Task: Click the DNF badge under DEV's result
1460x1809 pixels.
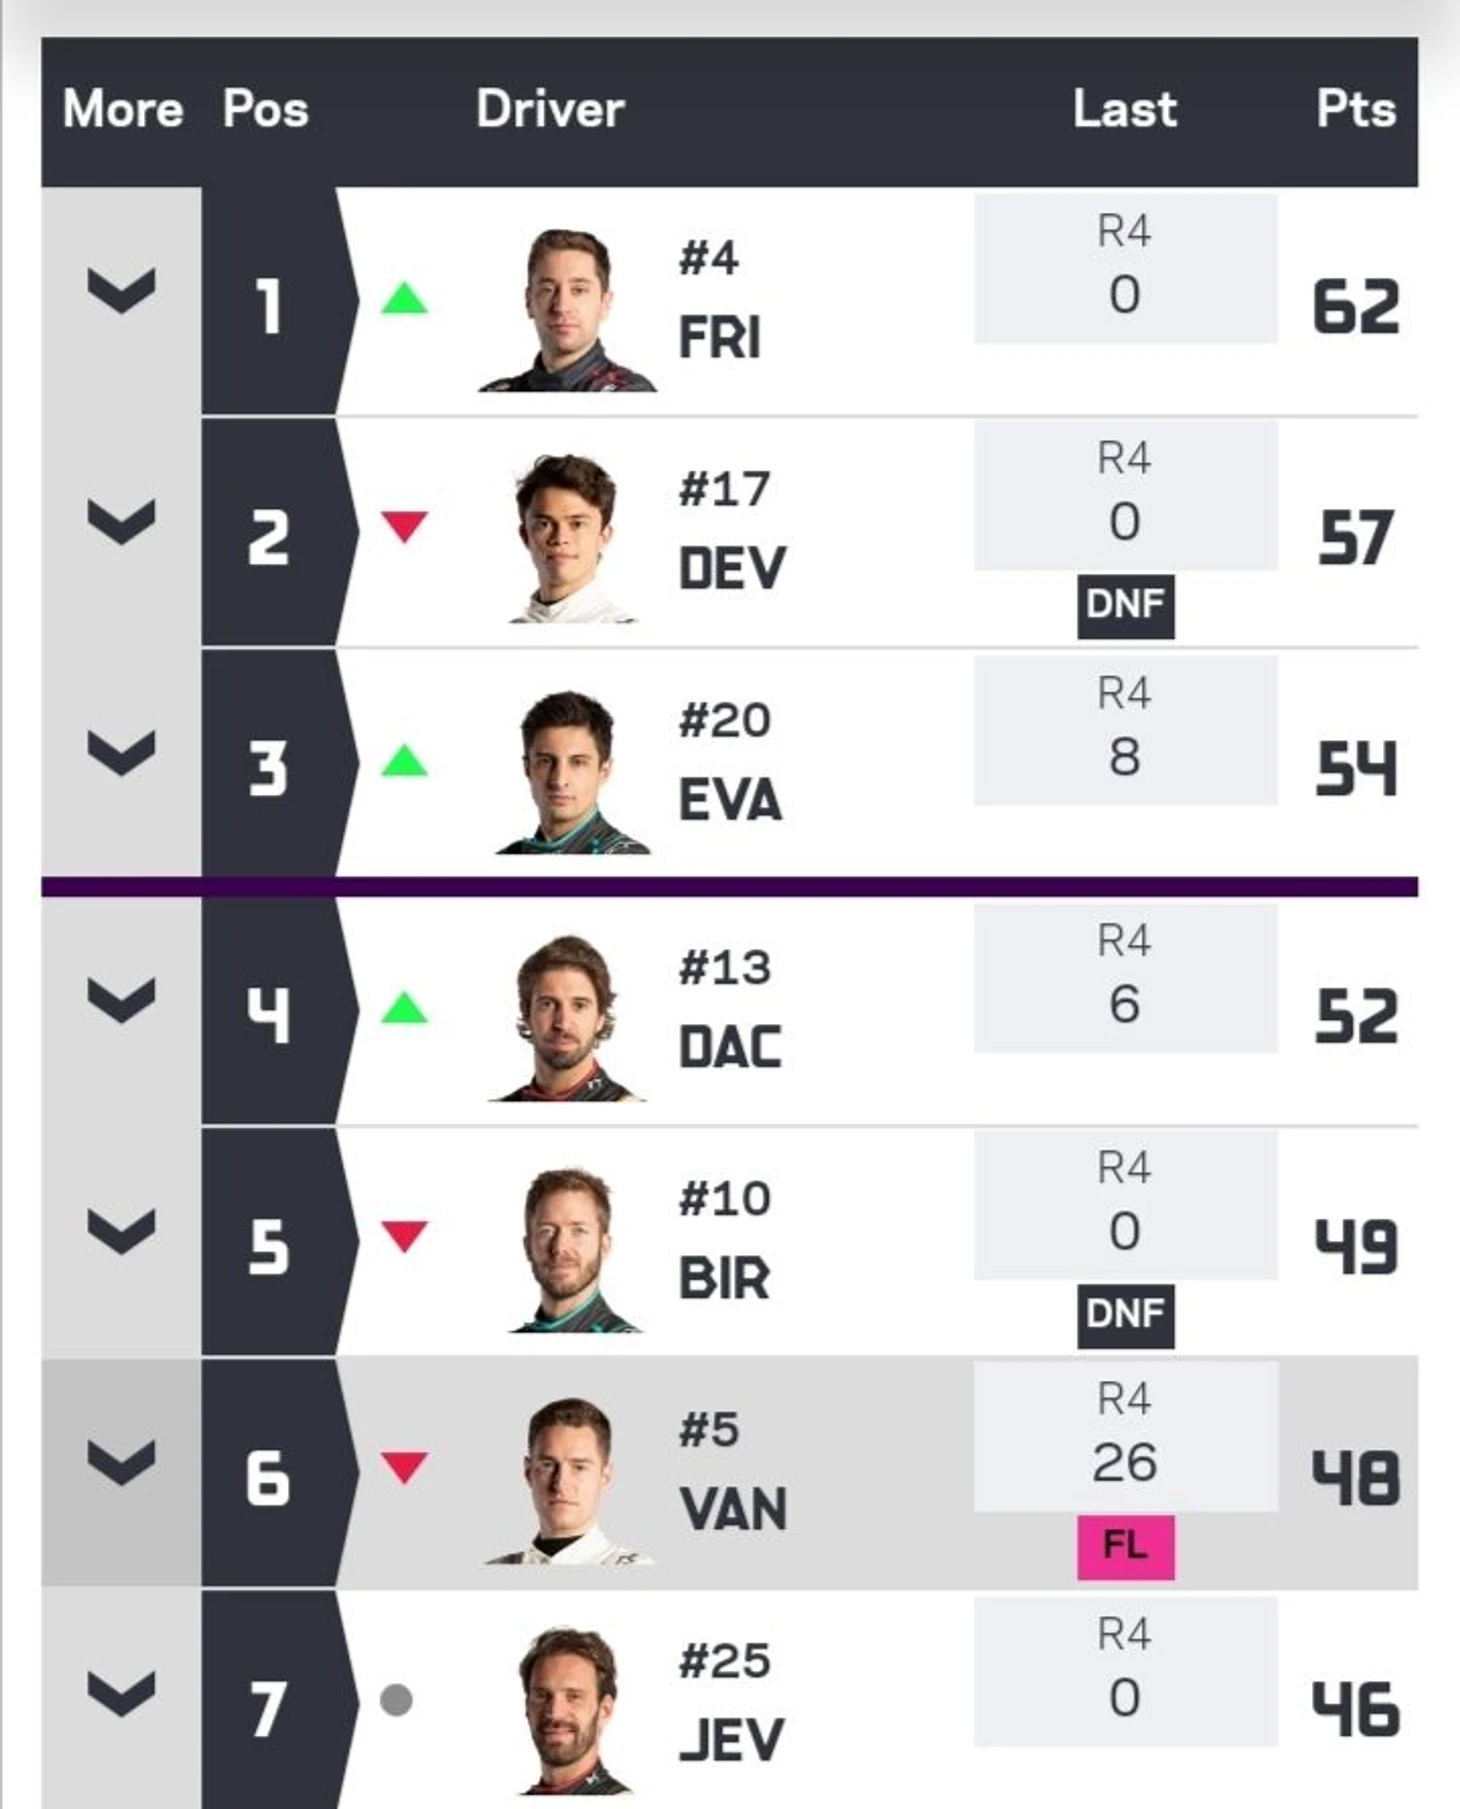Action: point(1125,605)
